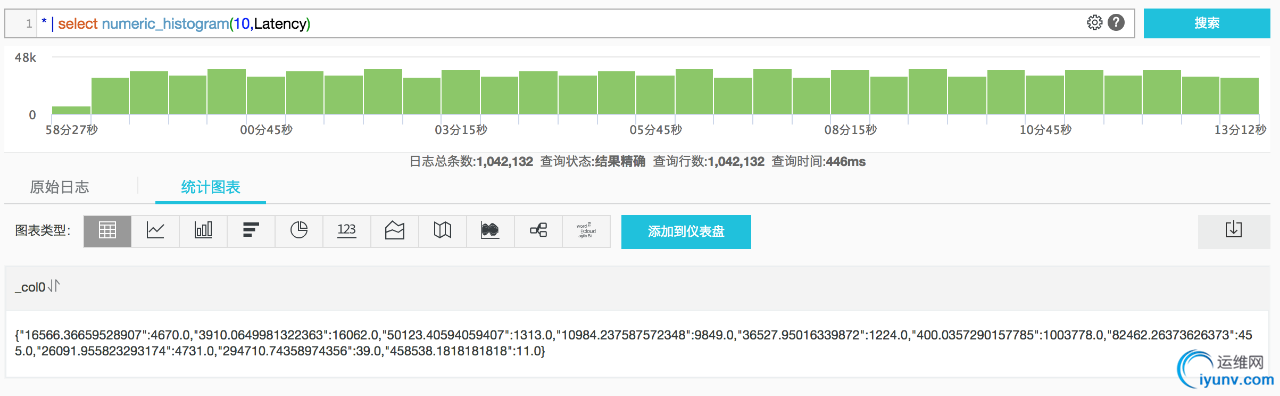The height and width of the screenshot is (396, 1280).
Task: Click the 10分45秒 time axis label
Action: 1045,130
